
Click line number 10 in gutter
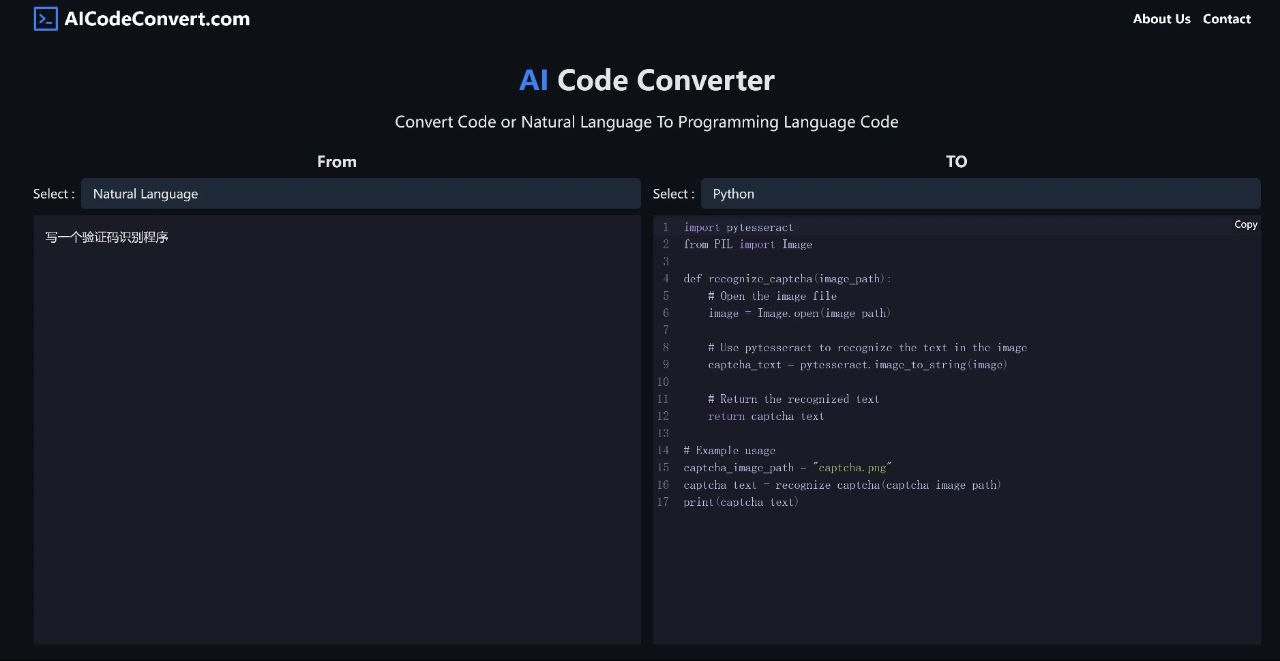(x=662, y=382)
